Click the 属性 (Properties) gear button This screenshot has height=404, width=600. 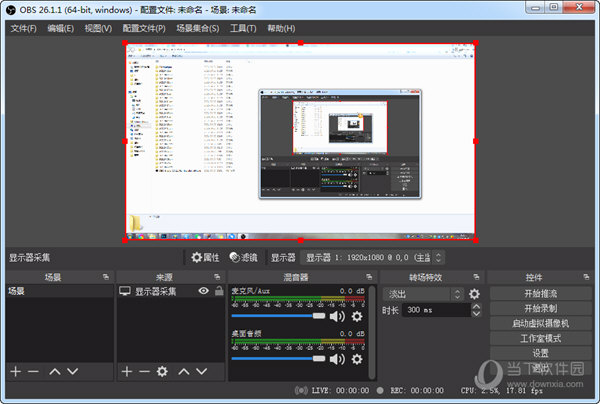pos(204,257)
